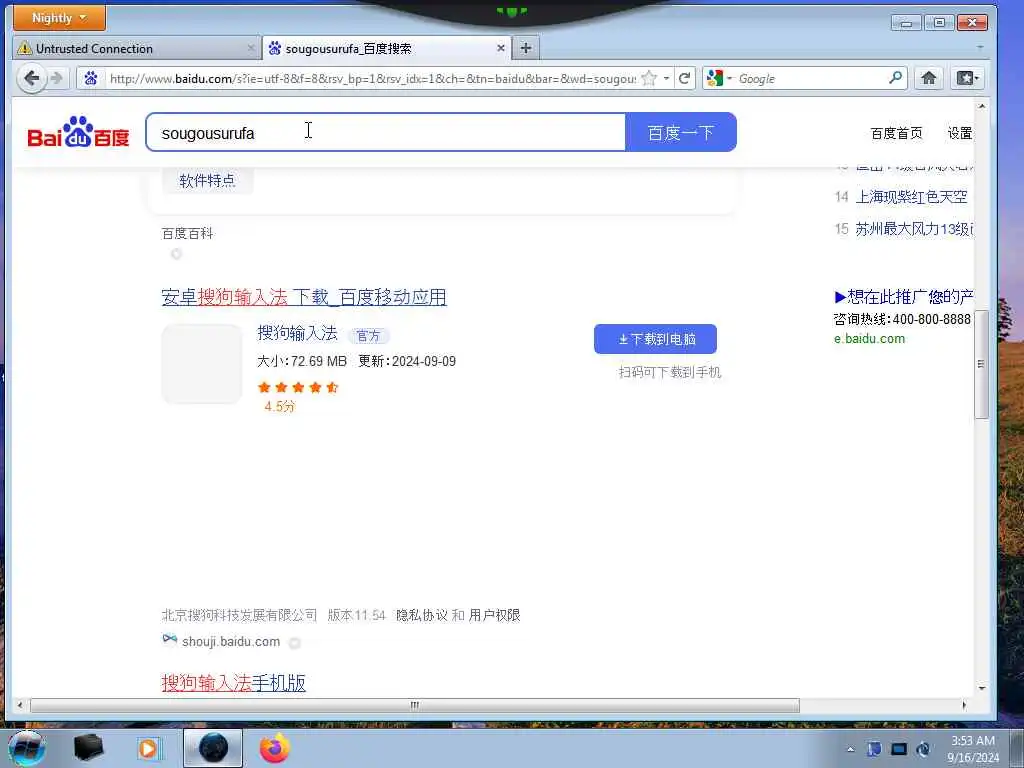The width and height of the screenshot is (1024, 768).
Task: Go to the home page
Action: click(929, 78)
